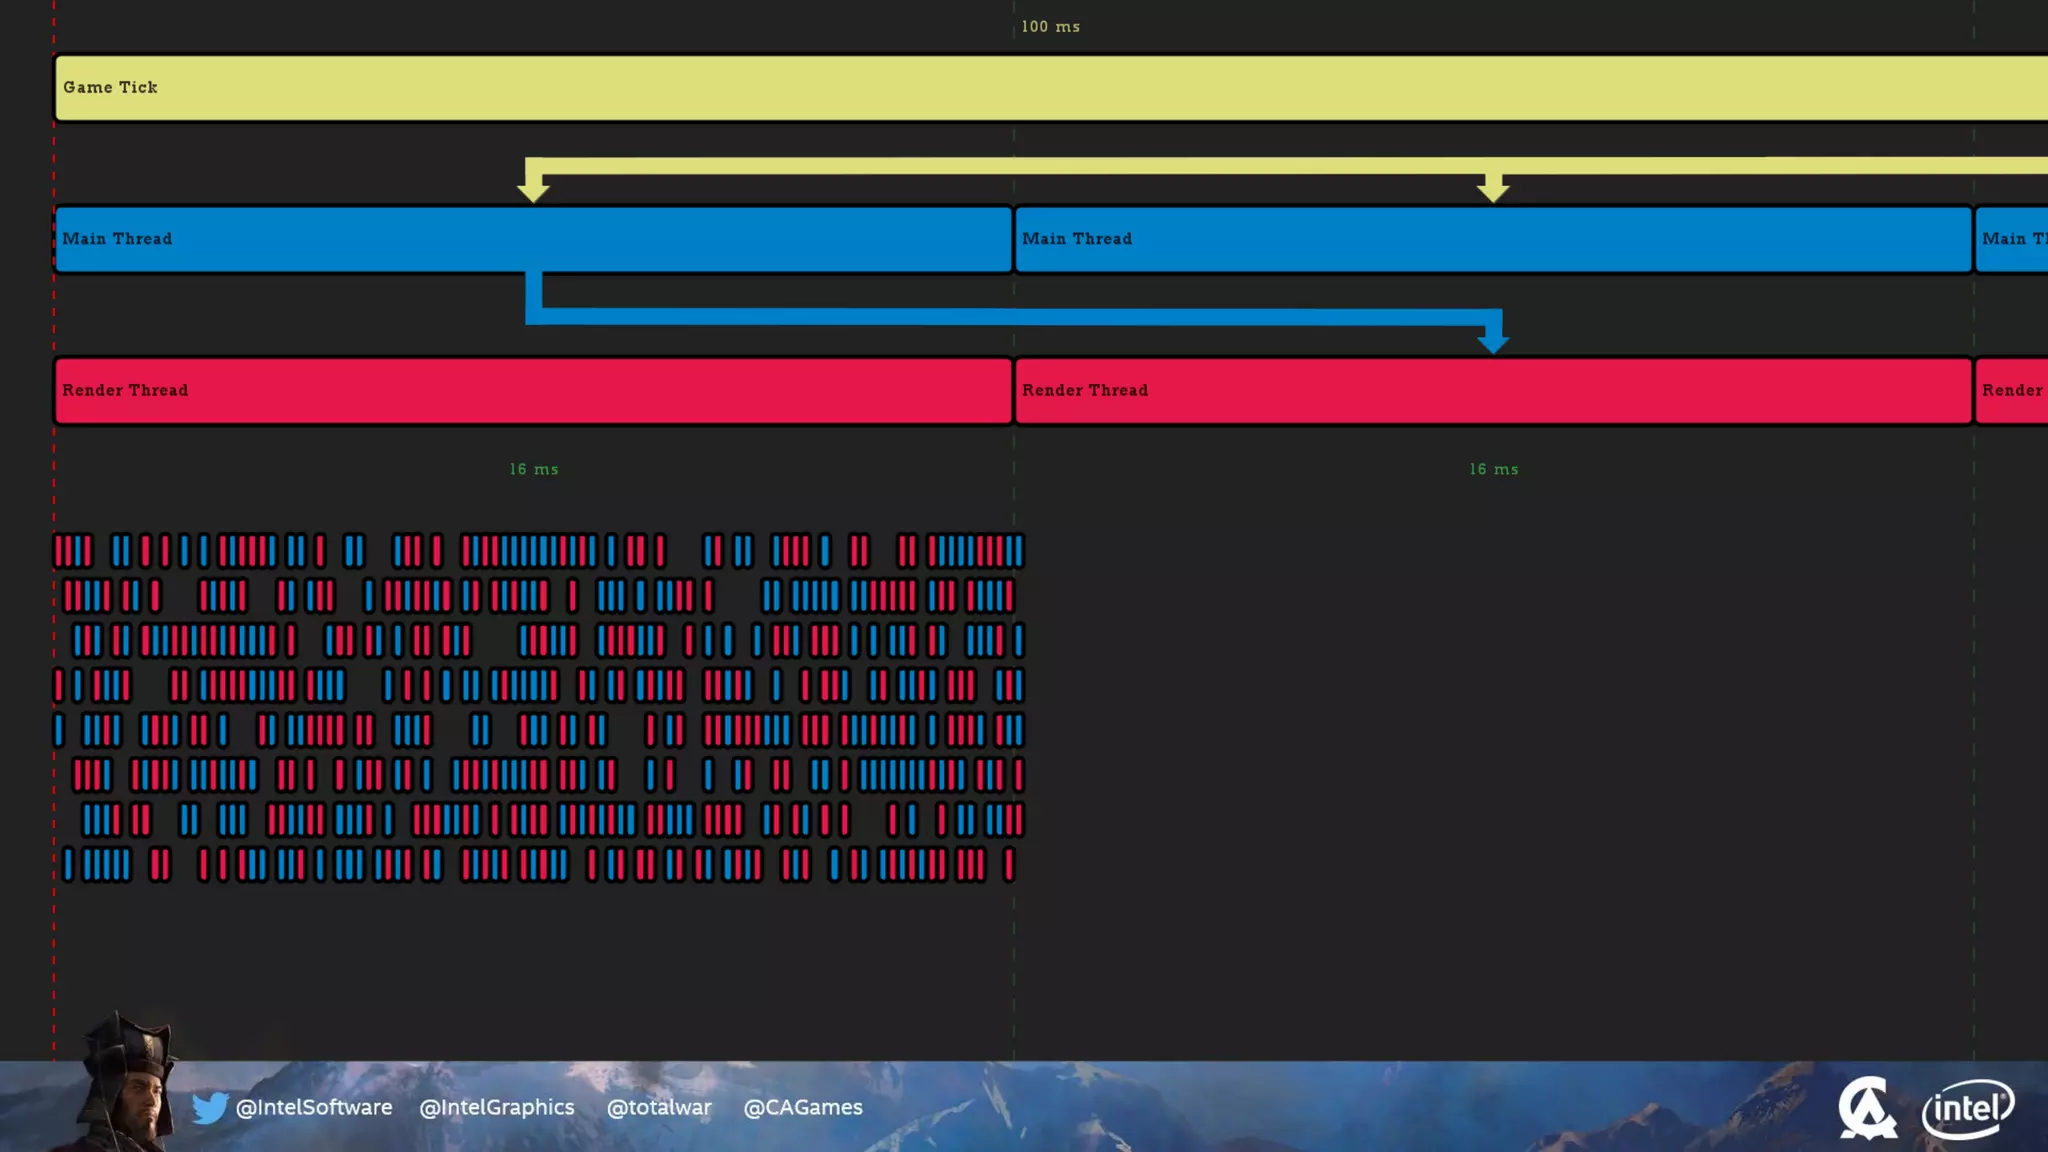Click the @totalwar handle
Image resolution: width=2048 pixels, height=1152 pixels.
659,1108
